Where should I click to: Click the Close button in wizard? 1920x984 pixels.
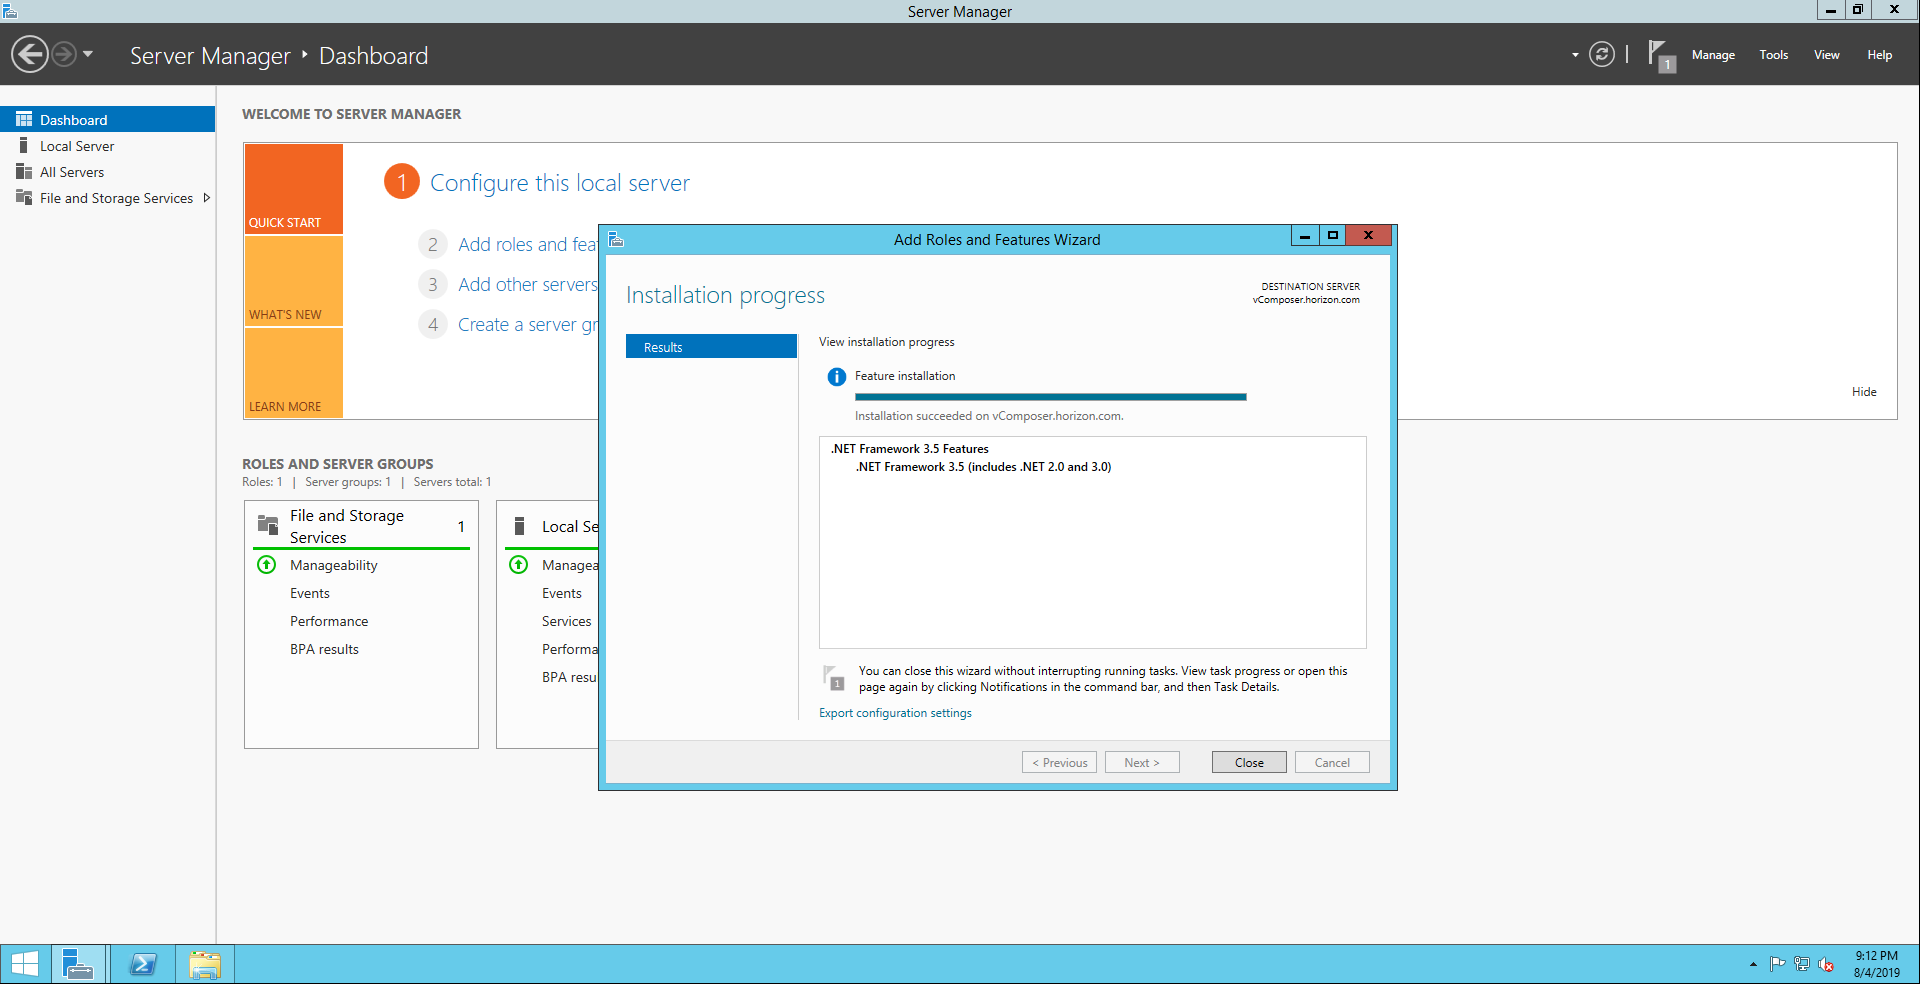1248,762
